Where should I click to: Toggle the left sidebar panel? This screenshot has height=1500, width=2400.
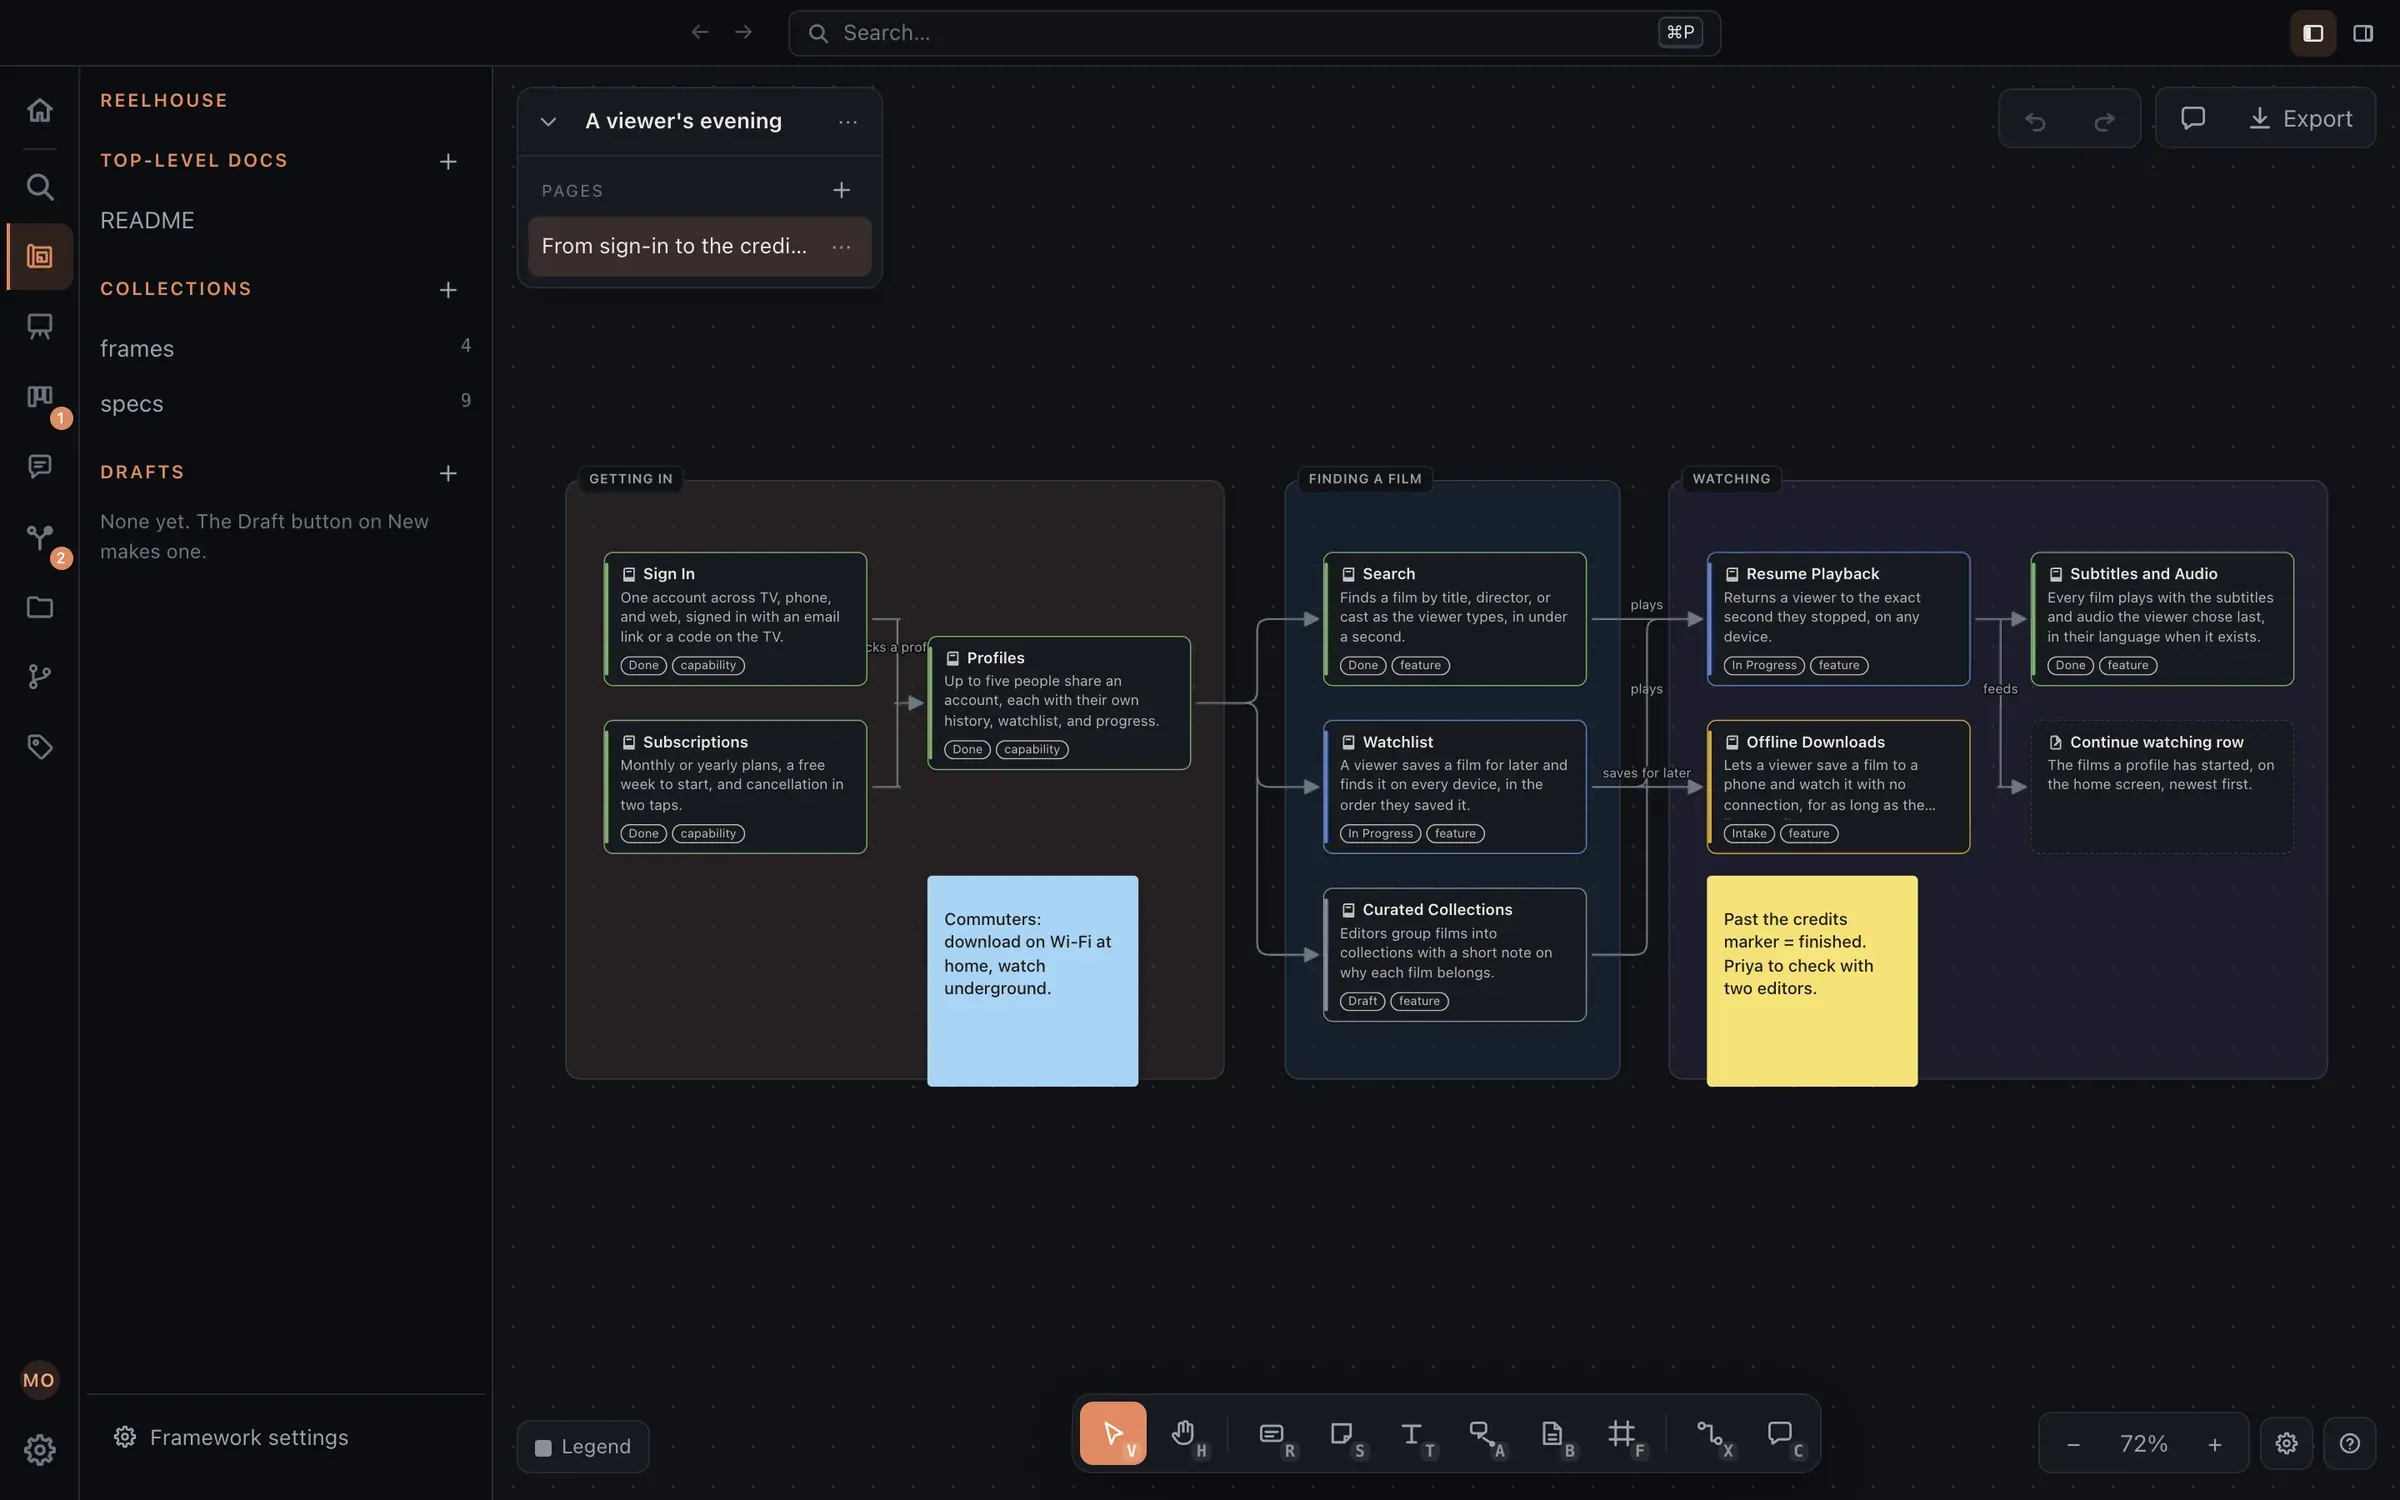[x=2313, y=34]
